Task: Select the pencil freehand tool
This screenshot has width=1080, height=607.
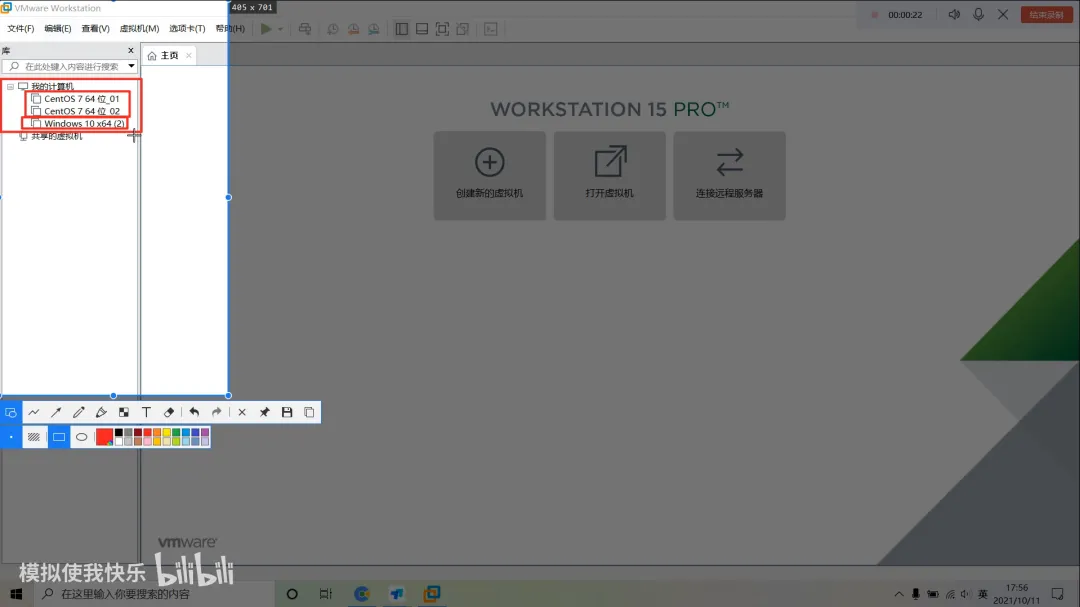Action: [x=79, y=412]
